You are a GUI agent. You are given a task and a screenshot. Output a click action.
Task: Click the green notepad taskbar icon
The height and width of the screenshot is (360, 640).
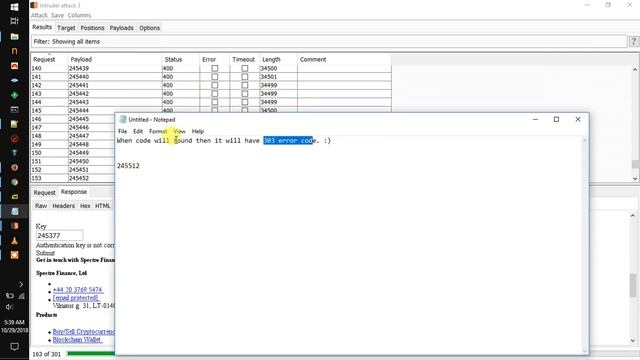14,124
